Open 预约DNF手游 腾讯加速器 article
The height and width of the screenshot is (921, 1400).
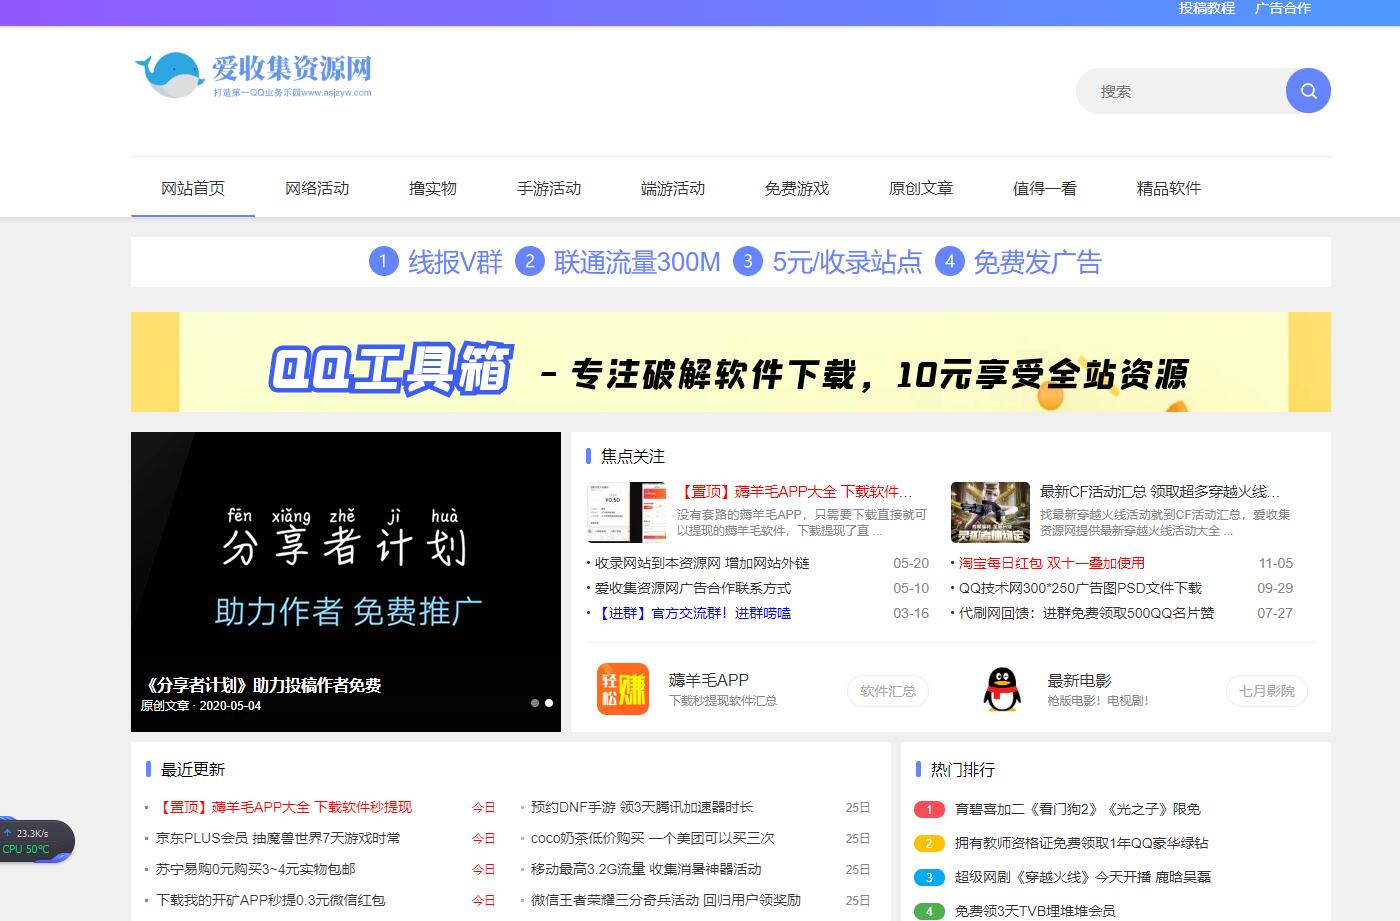tap(642, 807)
